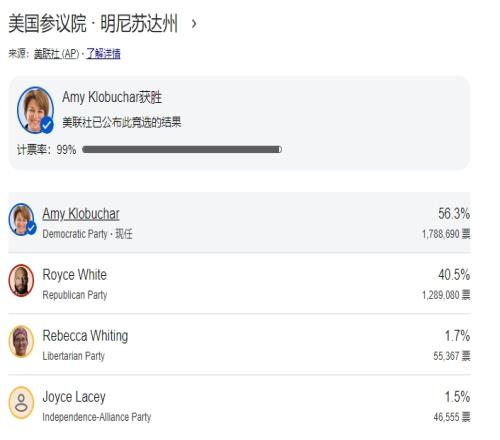Click the blue verified checkmark on winner portrait
Viewport: 500px width, 440px height.
[x=47, y=126]
